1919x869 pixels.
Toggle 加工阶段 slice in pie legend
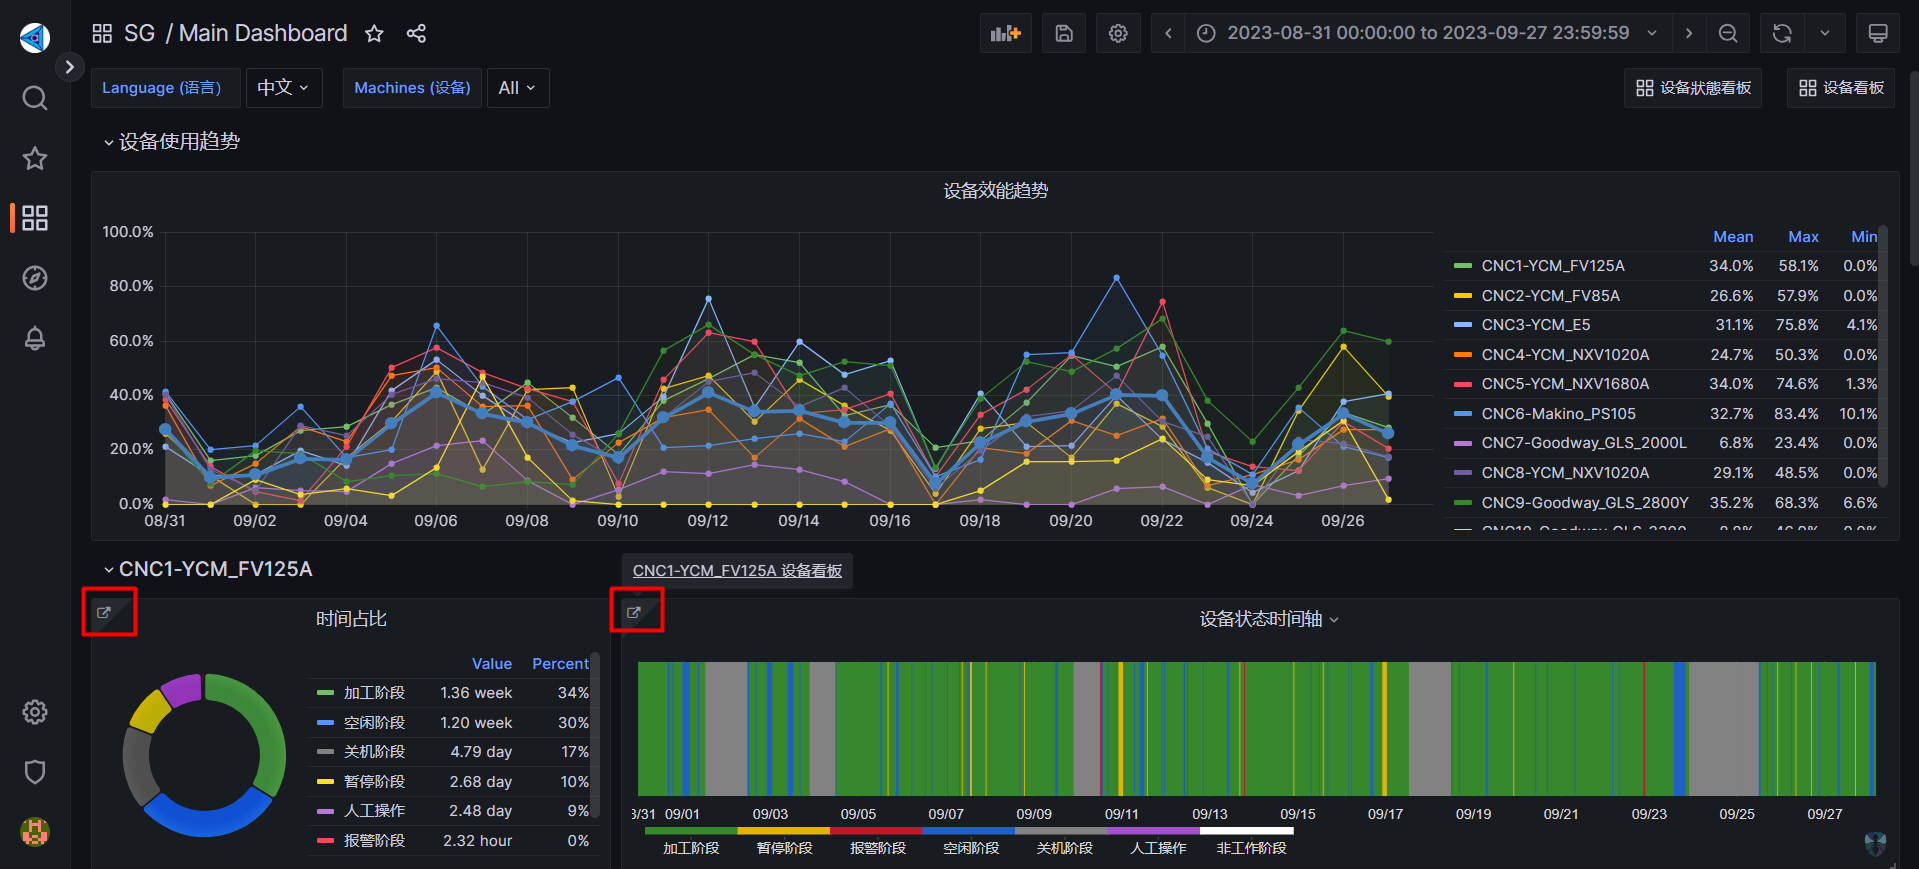tap(374, 693)
